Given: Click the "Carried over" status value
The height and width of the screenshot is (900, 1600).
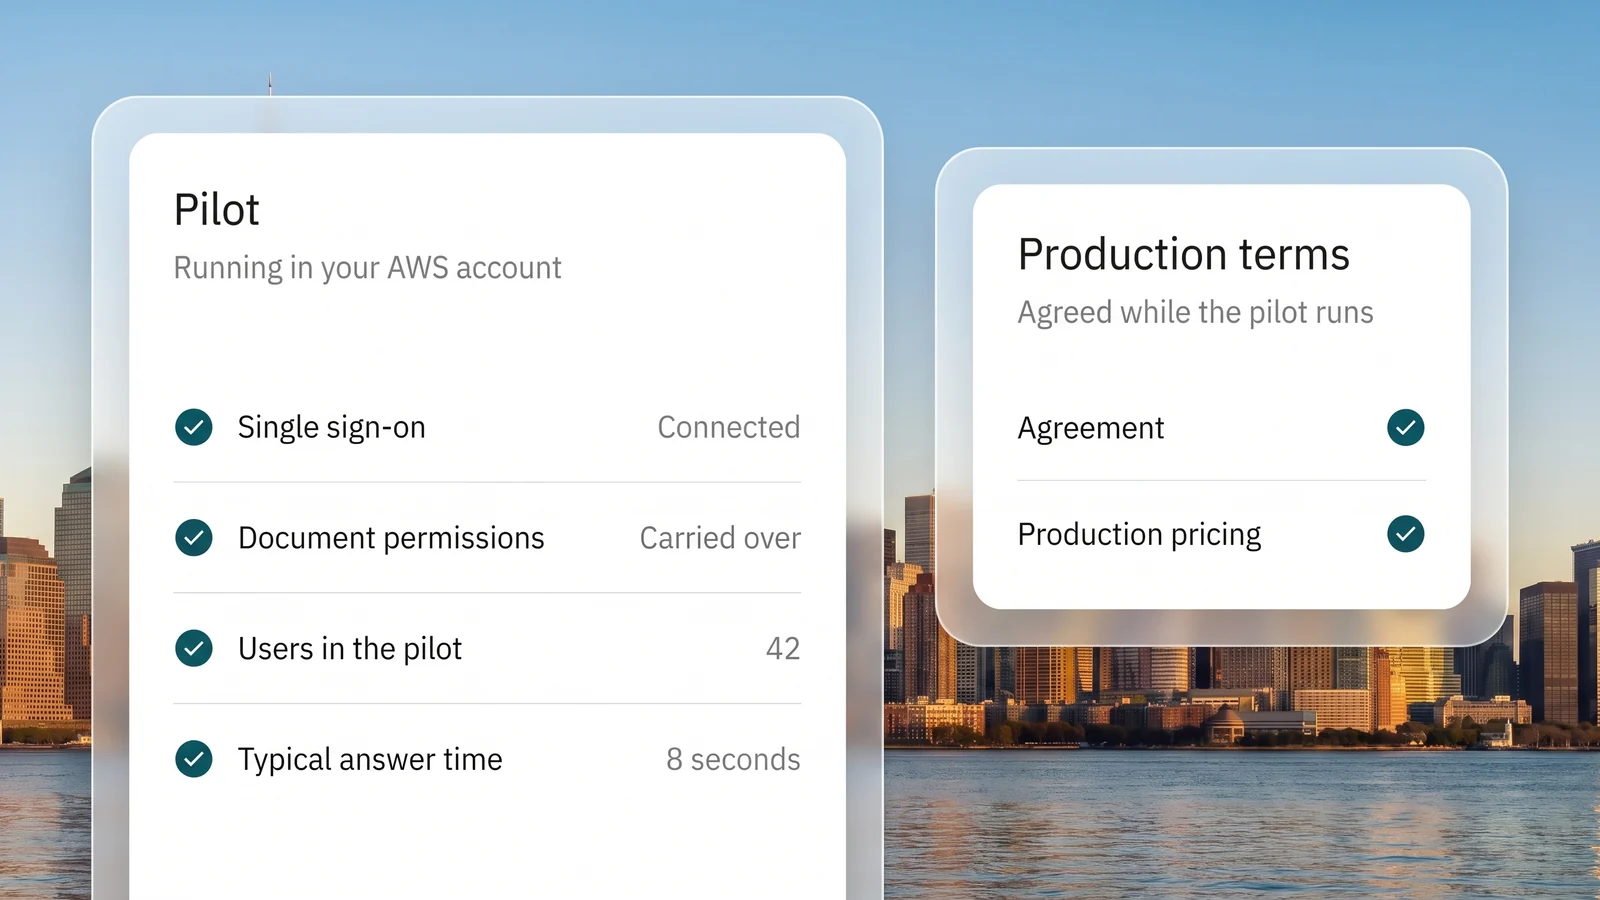Looking at the screenshot, I should coord(720,538).
